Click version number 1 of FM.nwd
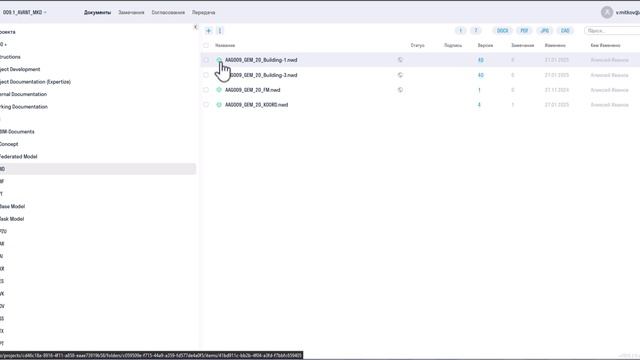Viewport: 640px width, 360px height. [479, 90]
